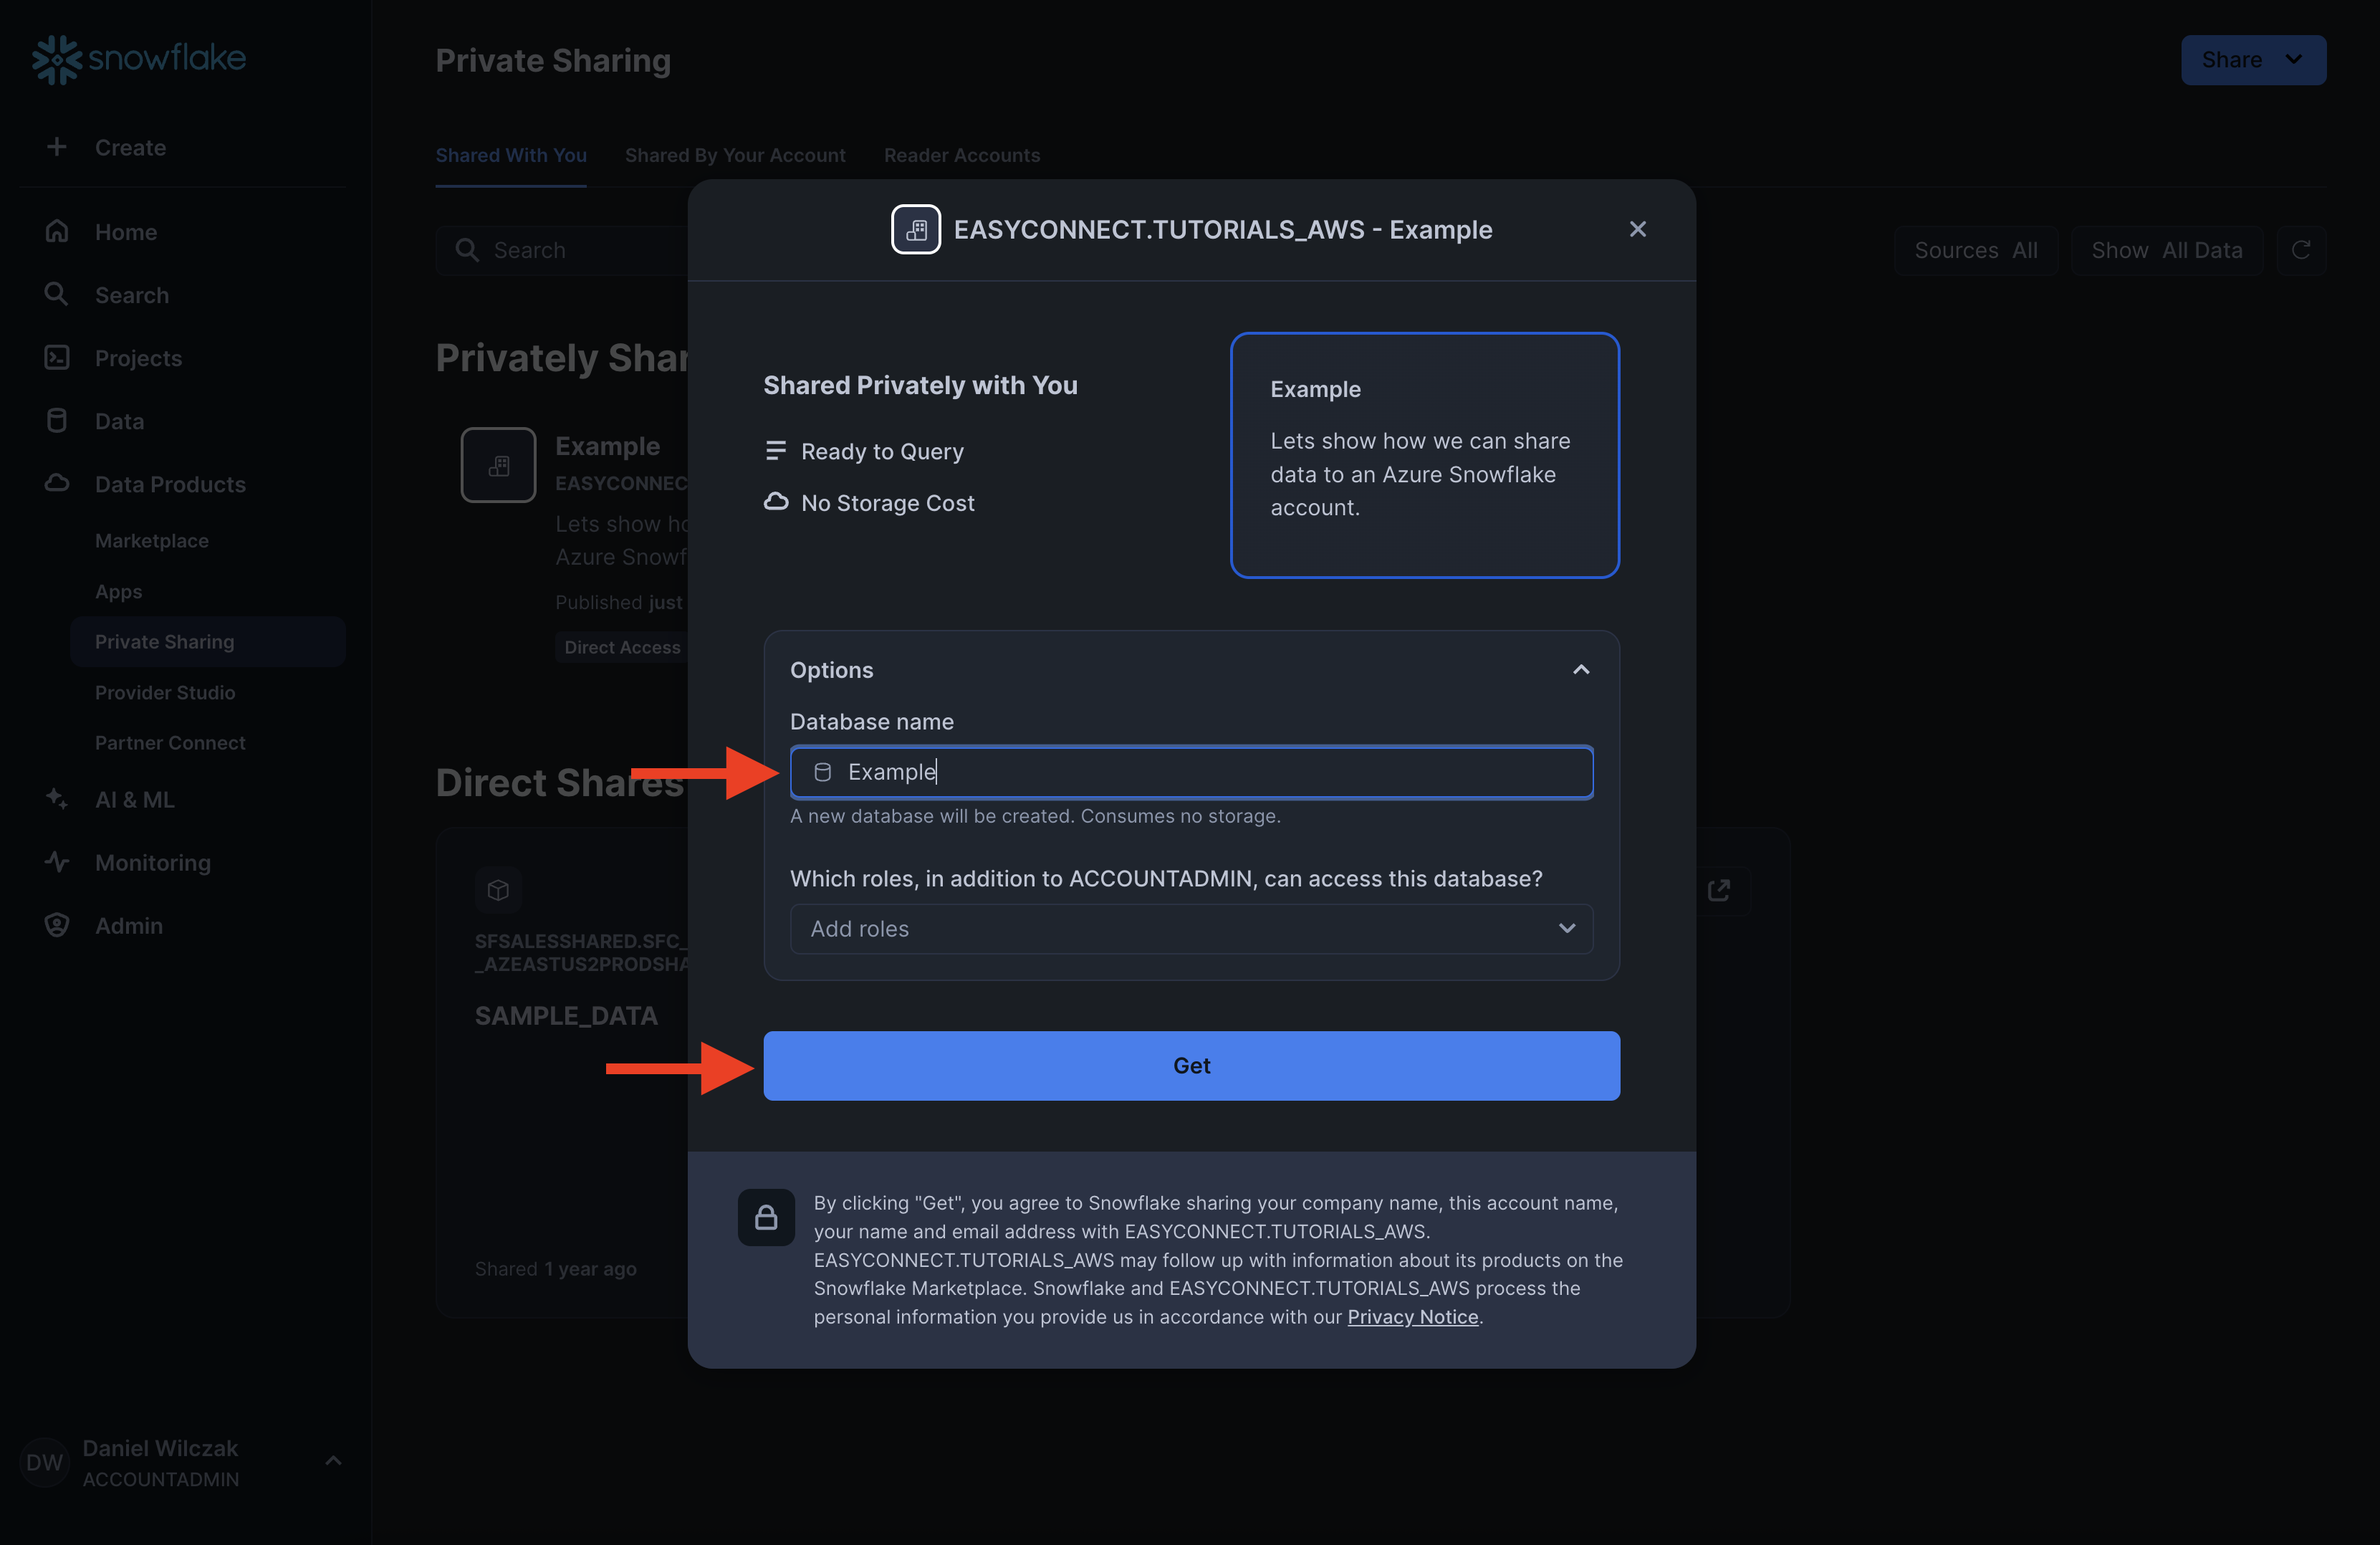Image resolution: width=2380 pixels, height=1545 pixels.
Task: Open Home from the sidebar
Action: 125,232
